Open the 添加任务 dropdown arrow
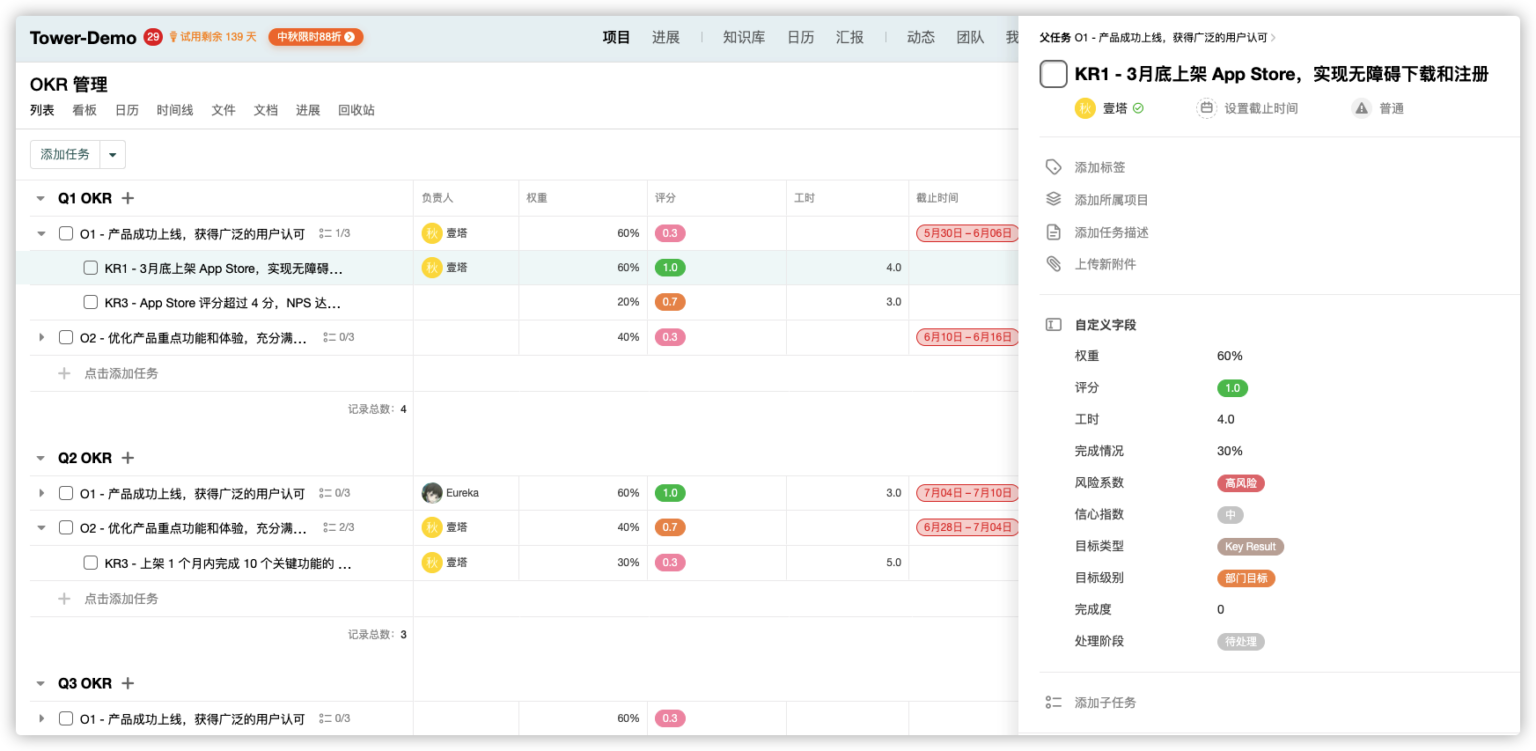This screenshot has height=751, width=1536. 112,154
